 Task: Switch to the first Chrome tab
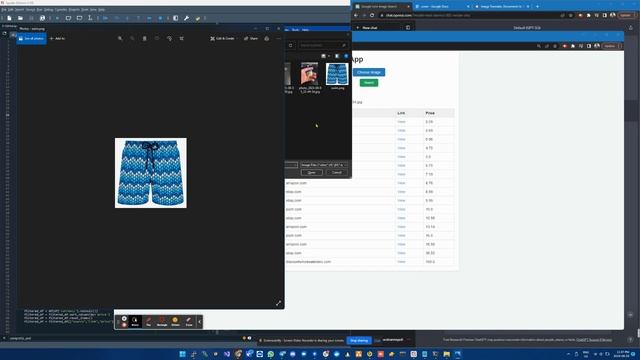[x=382, y=7]
